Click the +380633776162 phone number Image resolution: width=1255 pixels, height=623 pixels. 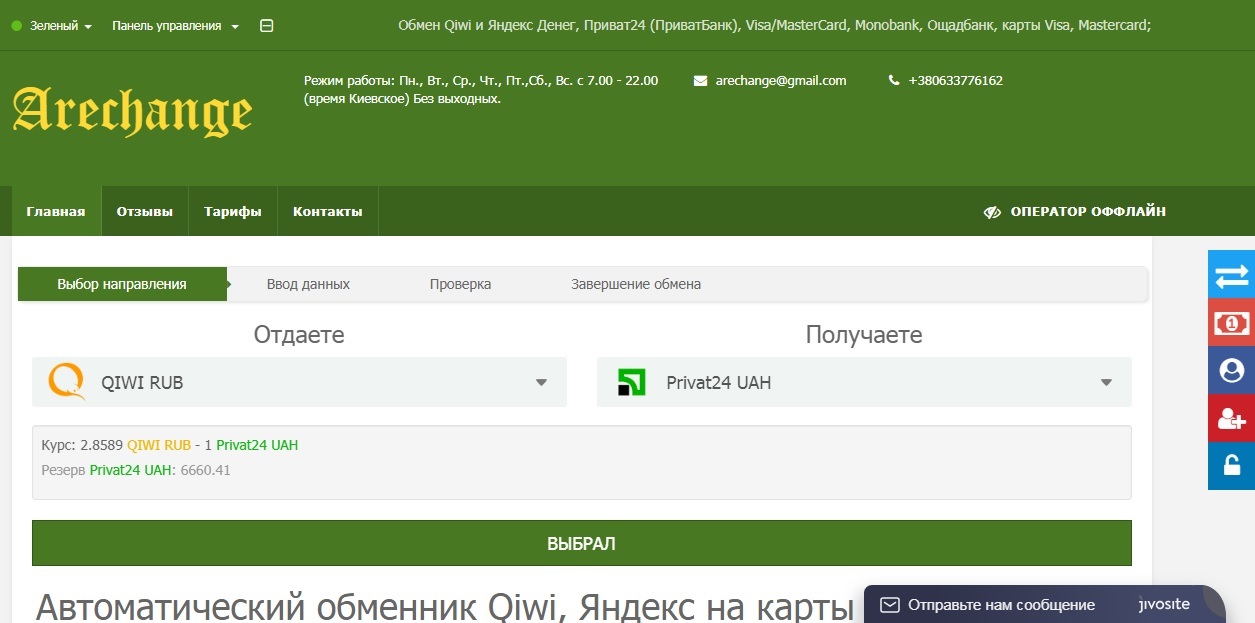pos(955,81)
